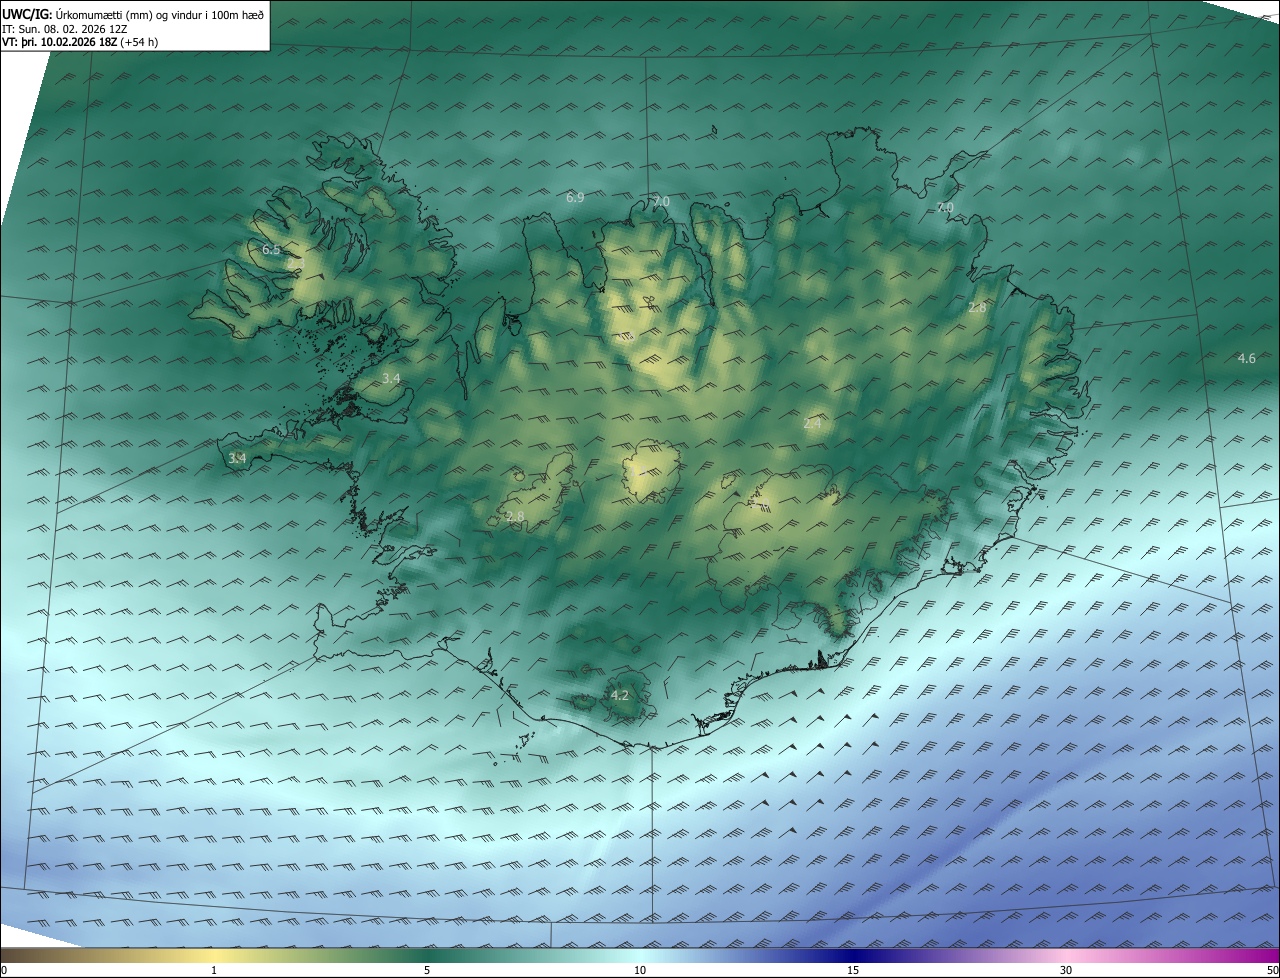
Task: Click the colorbar tick label '10'
Action: coord(640,970)
